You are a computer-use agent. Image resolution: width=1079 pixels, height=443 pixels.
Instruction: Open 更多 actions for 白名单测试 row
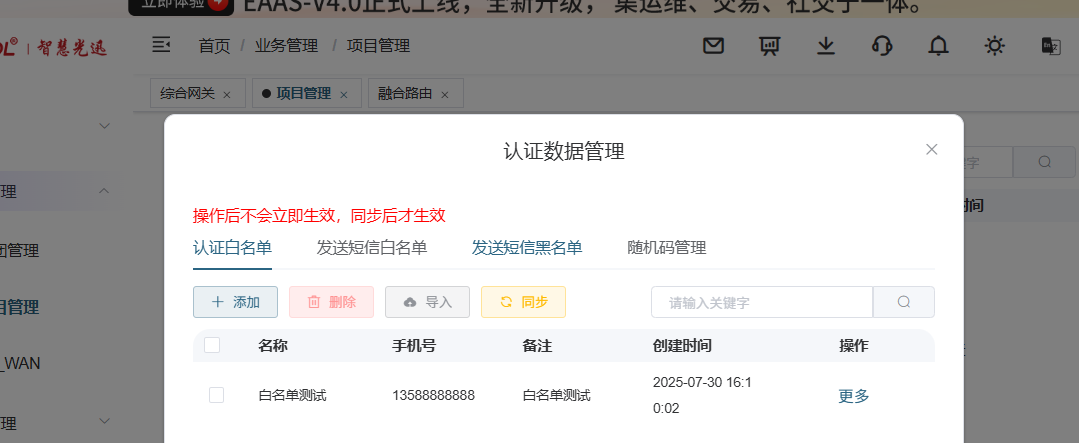[853, 396]
